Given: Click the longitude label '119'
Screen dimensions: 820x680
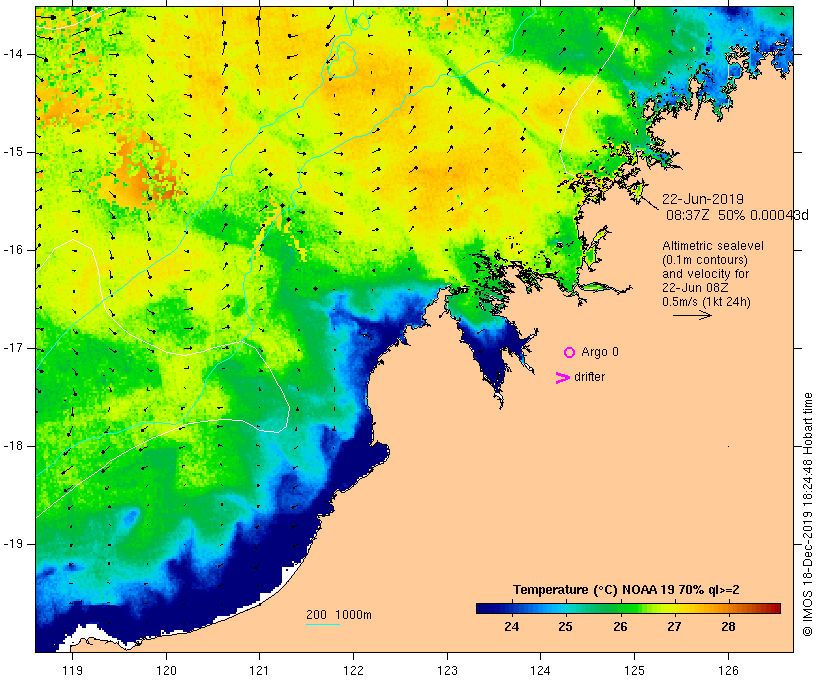Looking at the screenshot, I should pyautogui.click(x=72, y=670).
